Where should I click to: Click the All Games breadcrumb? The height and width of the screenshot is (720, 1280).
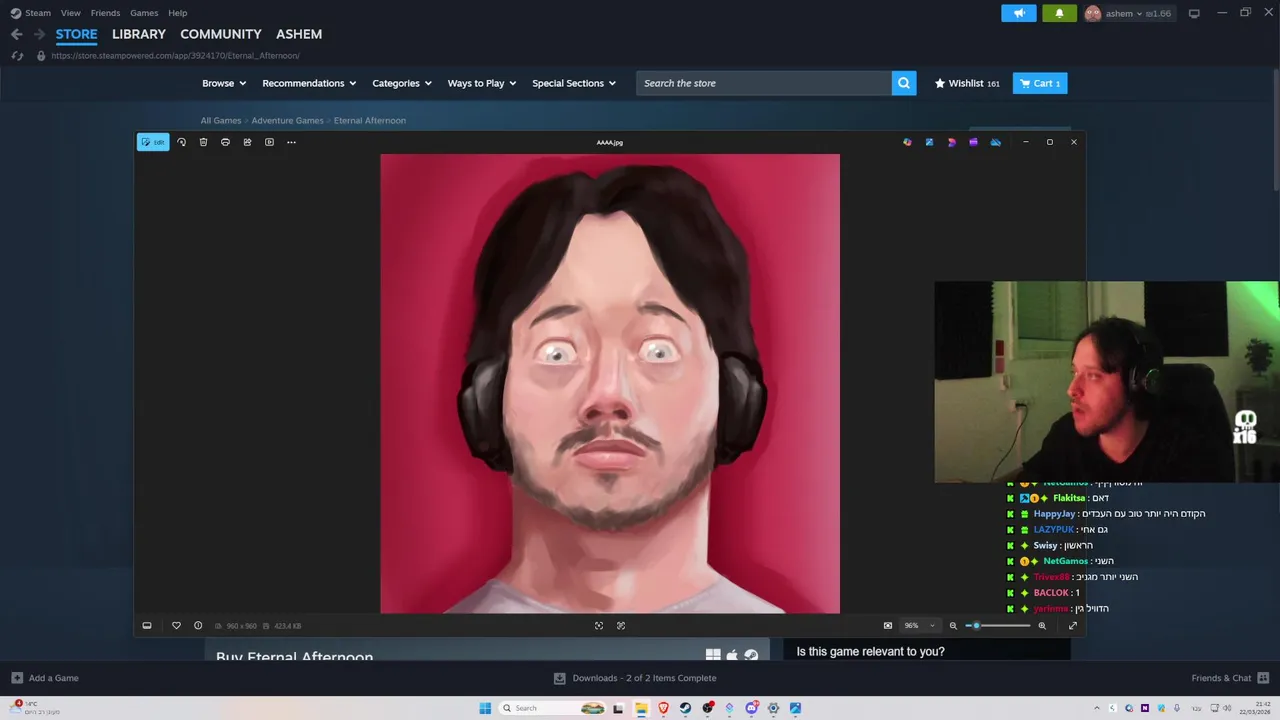tap(221, 120)
